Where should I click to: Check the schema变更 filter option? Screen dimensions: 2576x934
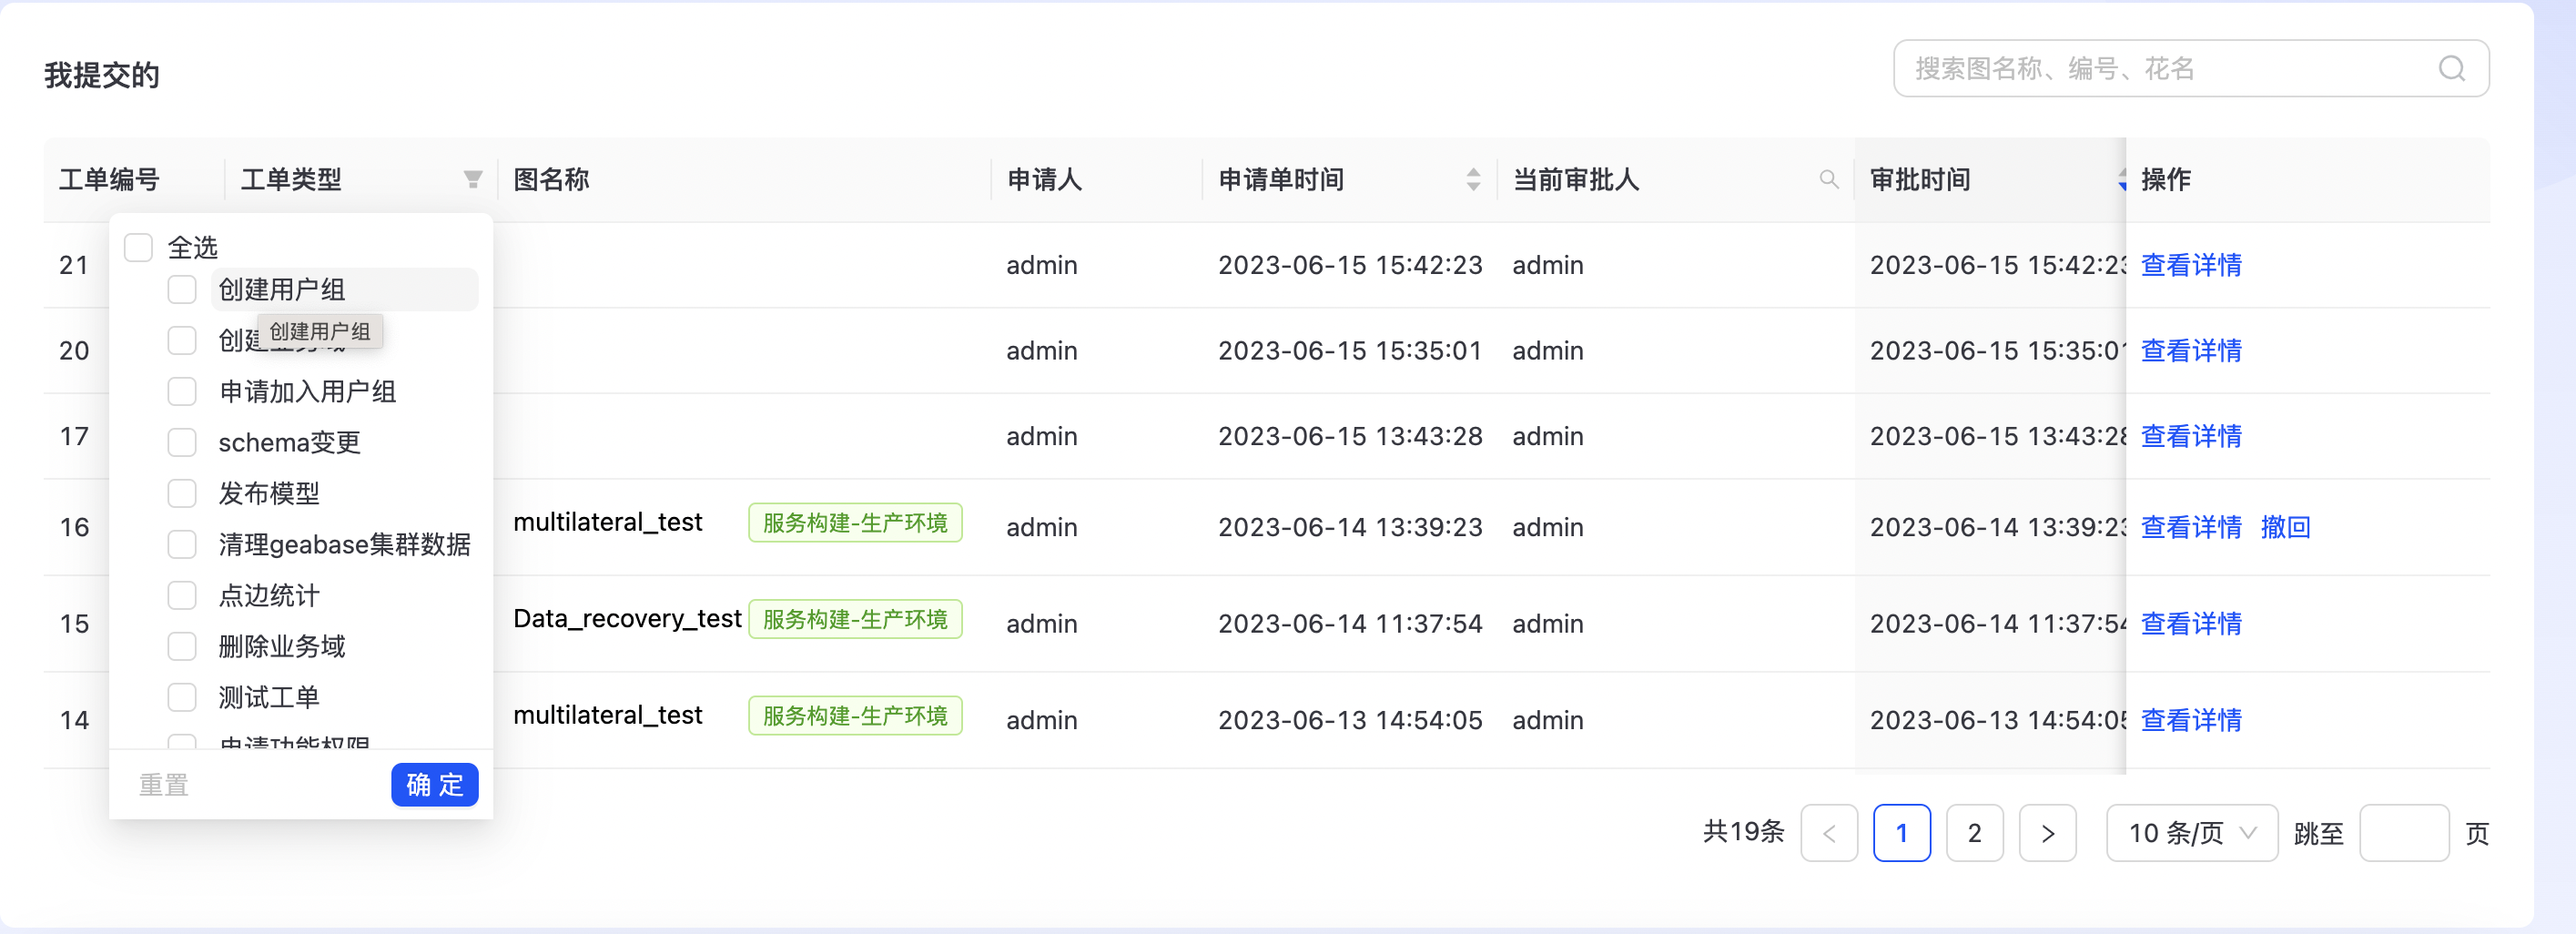point(182,442)
